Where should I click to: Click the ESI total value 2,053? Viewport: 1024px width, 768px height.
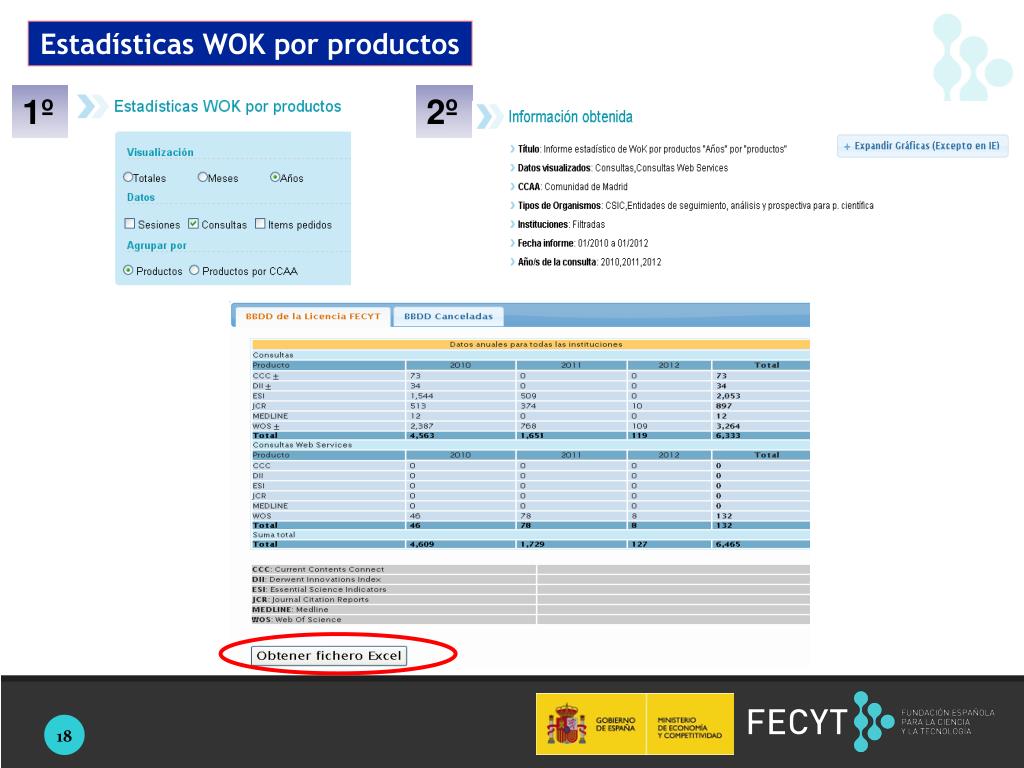coord(728,396)
